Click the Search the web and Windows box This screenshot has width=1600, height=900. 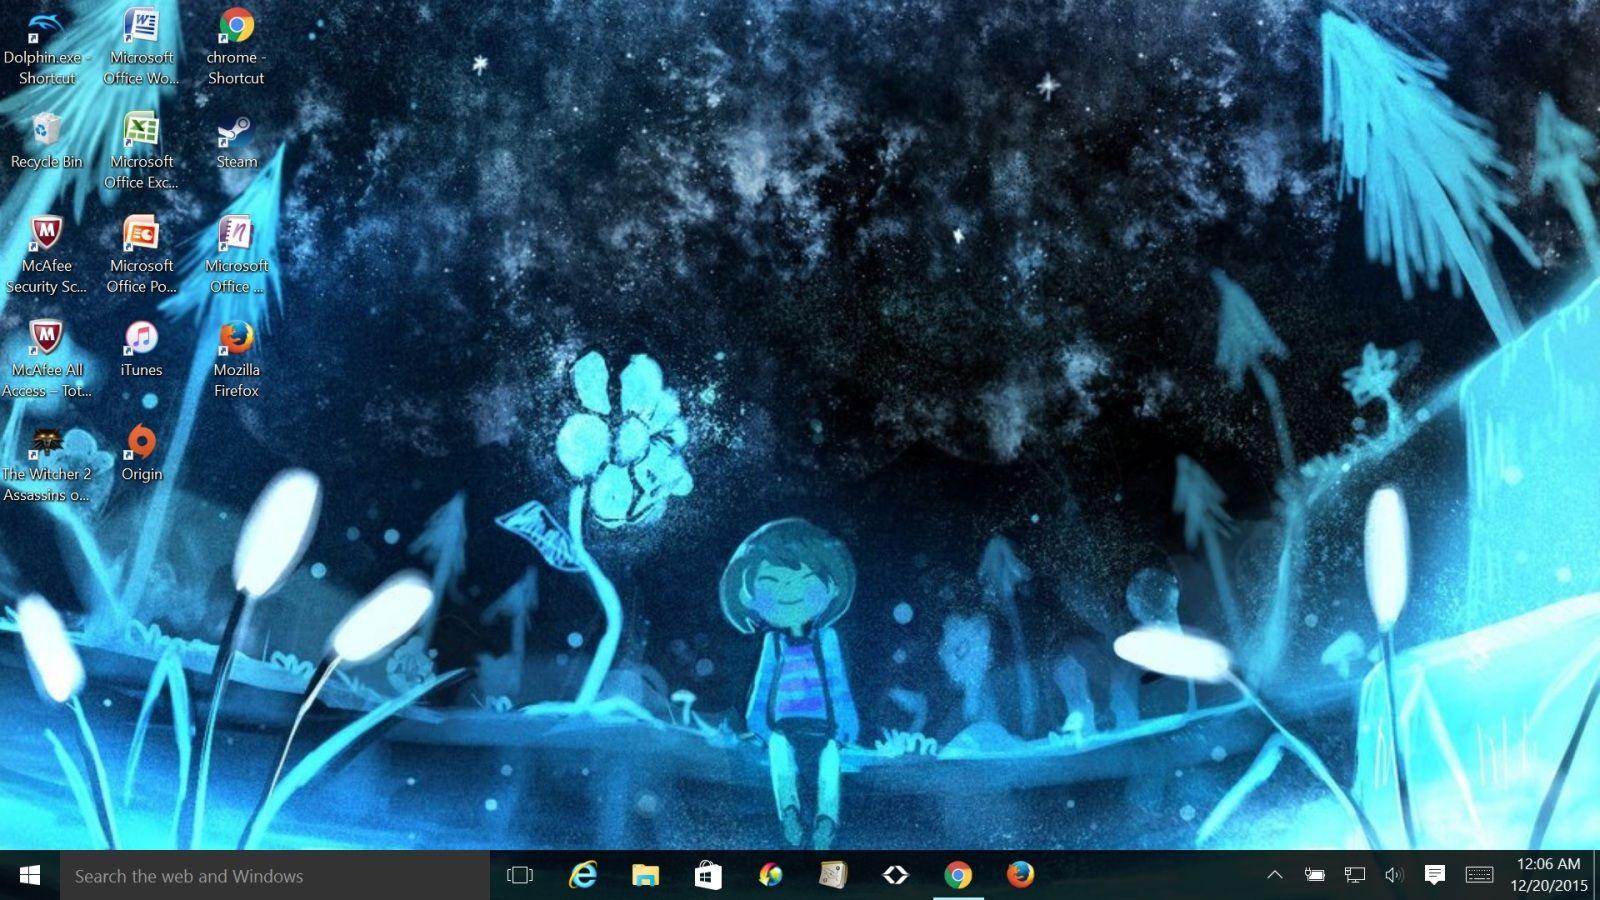275,875
